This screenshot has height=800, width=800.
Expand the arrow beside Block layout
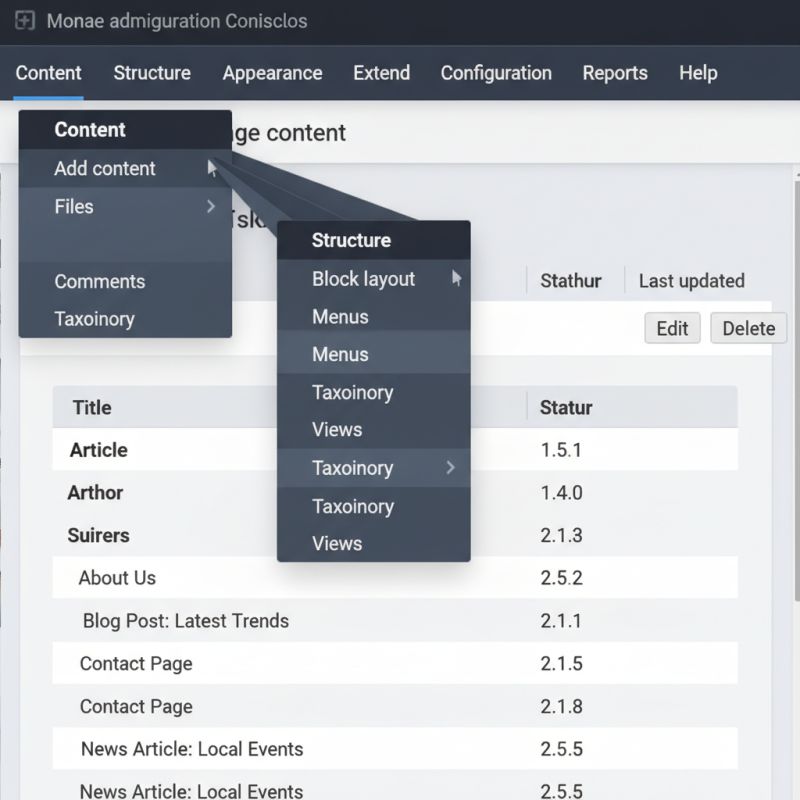click(x=456, y=278)
